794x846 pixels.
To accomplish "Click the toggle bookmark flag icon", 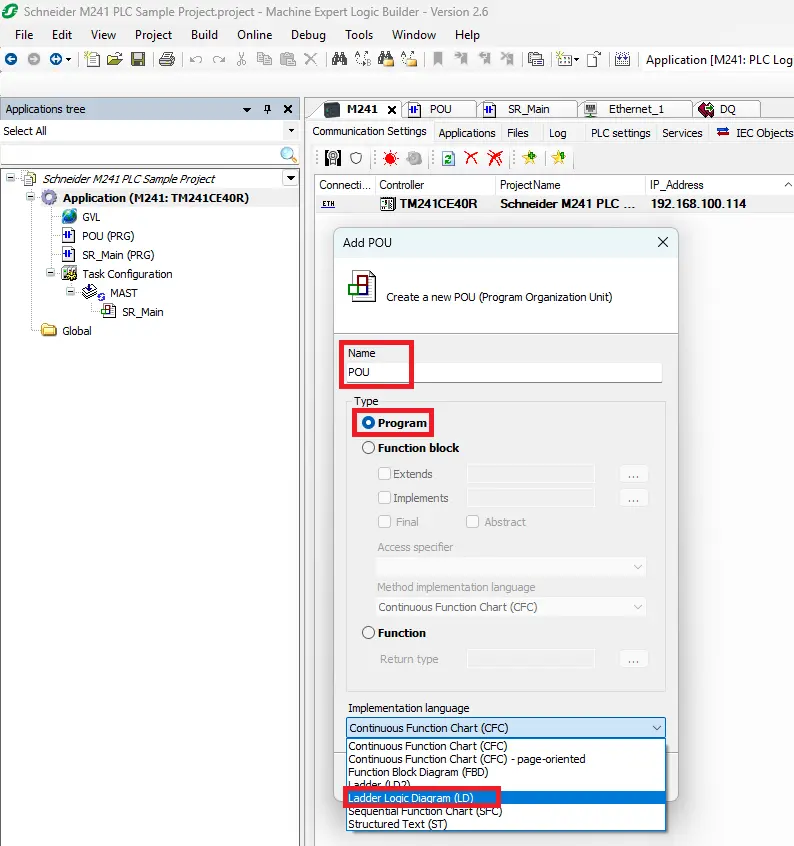I will pyautogui.click(x=438, y=59).
